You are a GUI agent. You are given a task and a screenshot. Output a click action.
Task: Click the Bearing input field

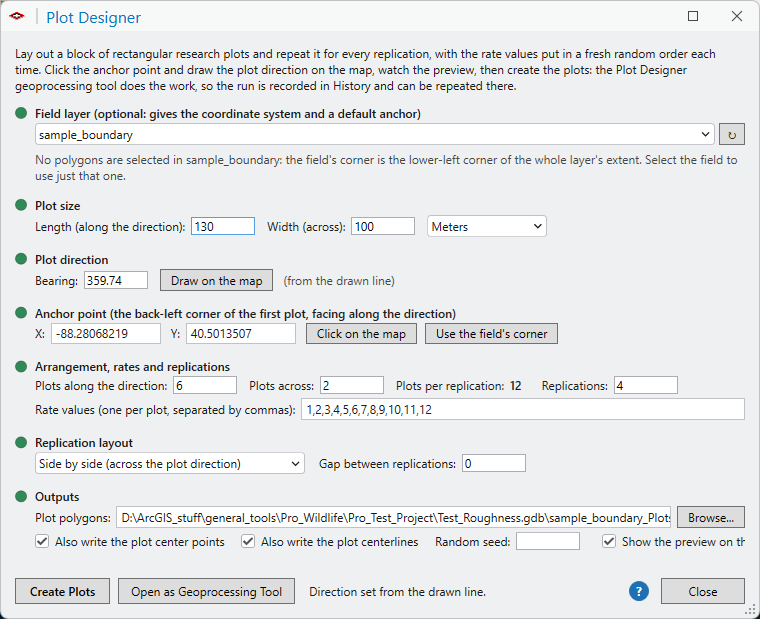116,280
